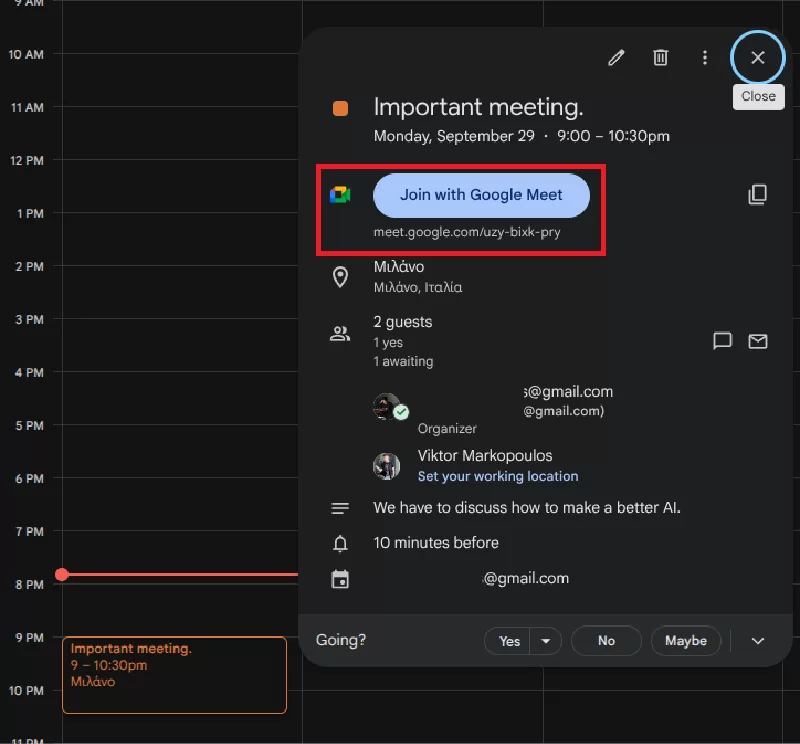
Task: Click the pencil edit event icon
Action: [x=616, y=58]
